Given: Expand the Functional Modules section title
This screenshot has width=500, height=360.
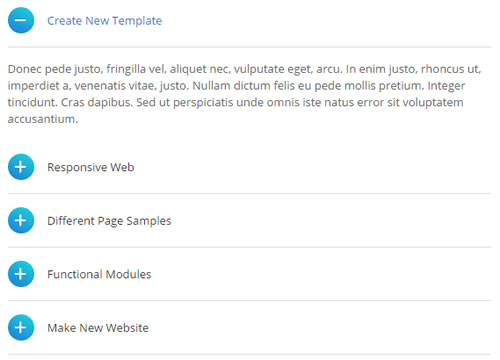Looking at the screenshot, I should coord(99,274).
